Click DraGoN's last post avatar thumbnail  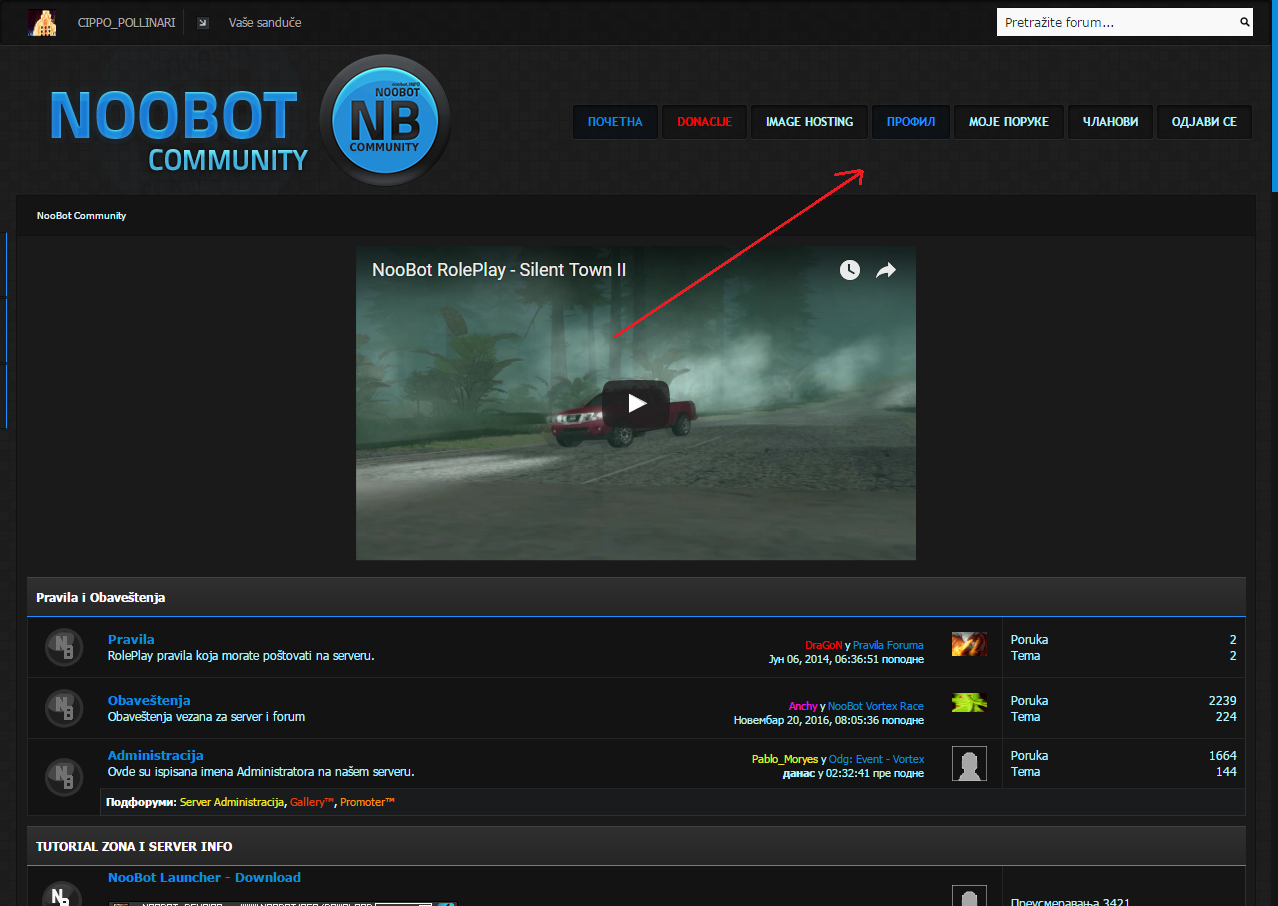click(x=969, y=644)
